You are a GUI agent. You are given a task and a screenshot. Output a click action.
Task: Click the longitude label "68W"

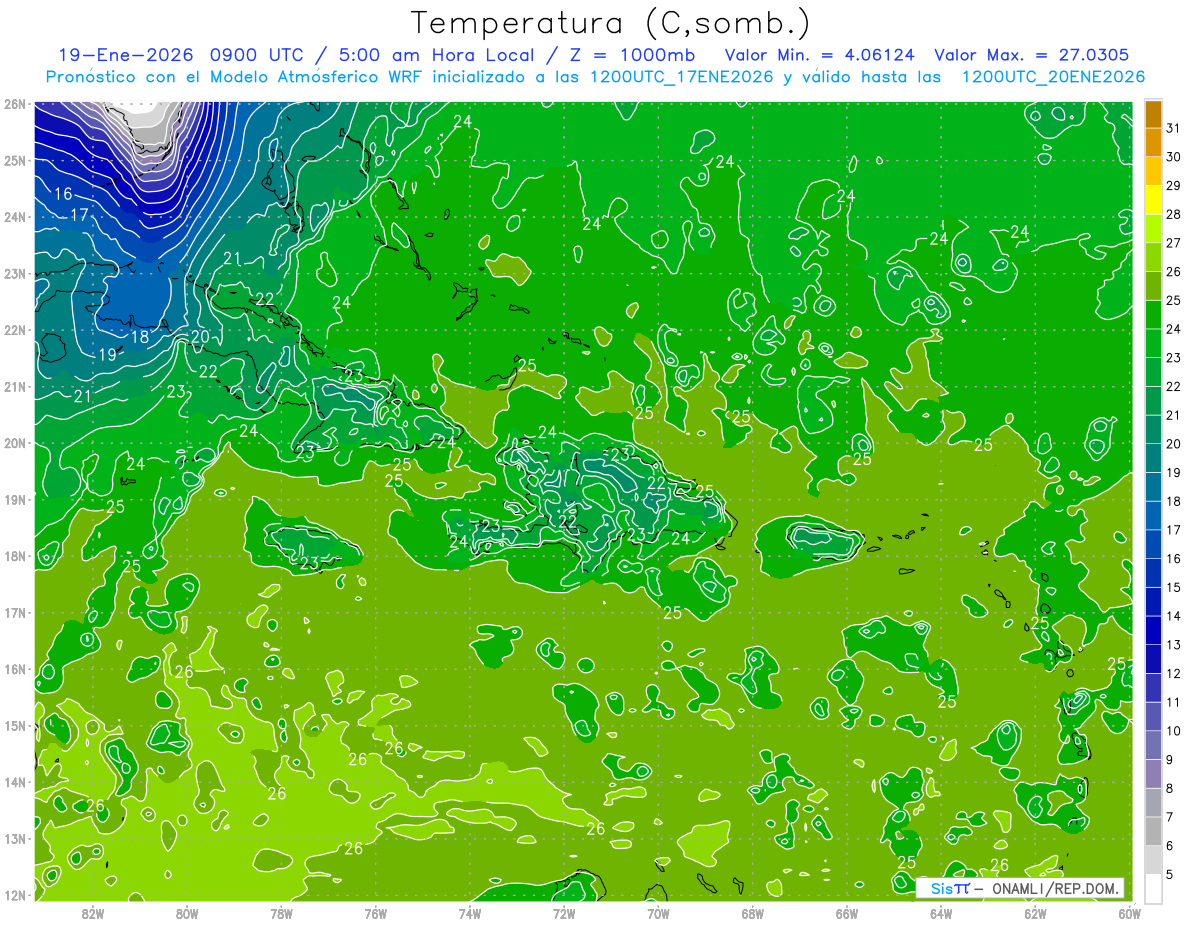[x=752, y=913]
